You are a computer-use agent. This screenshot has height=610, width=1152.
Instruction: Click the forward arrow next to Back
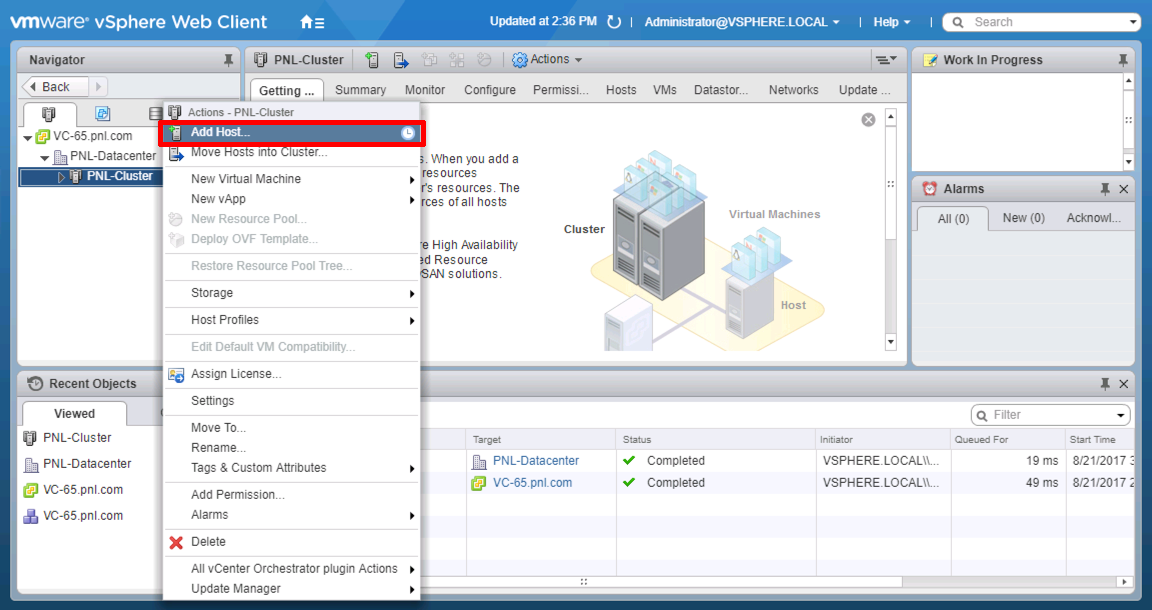coord(98,87)
